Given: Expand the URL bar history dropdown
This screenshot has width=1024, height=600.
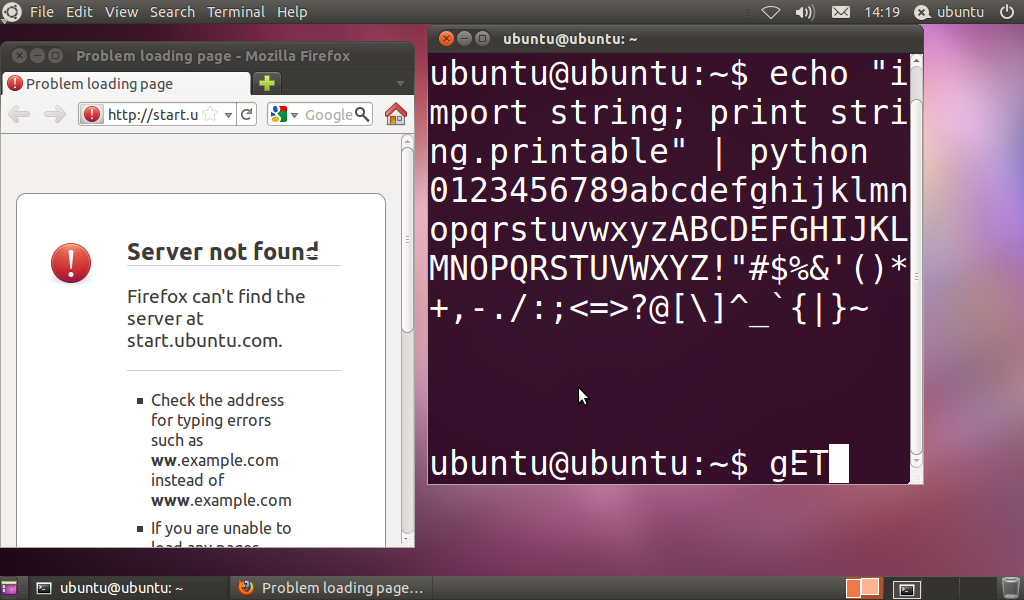Looking at the screenshot, I should pyautogui.click(x=229, y=115).
